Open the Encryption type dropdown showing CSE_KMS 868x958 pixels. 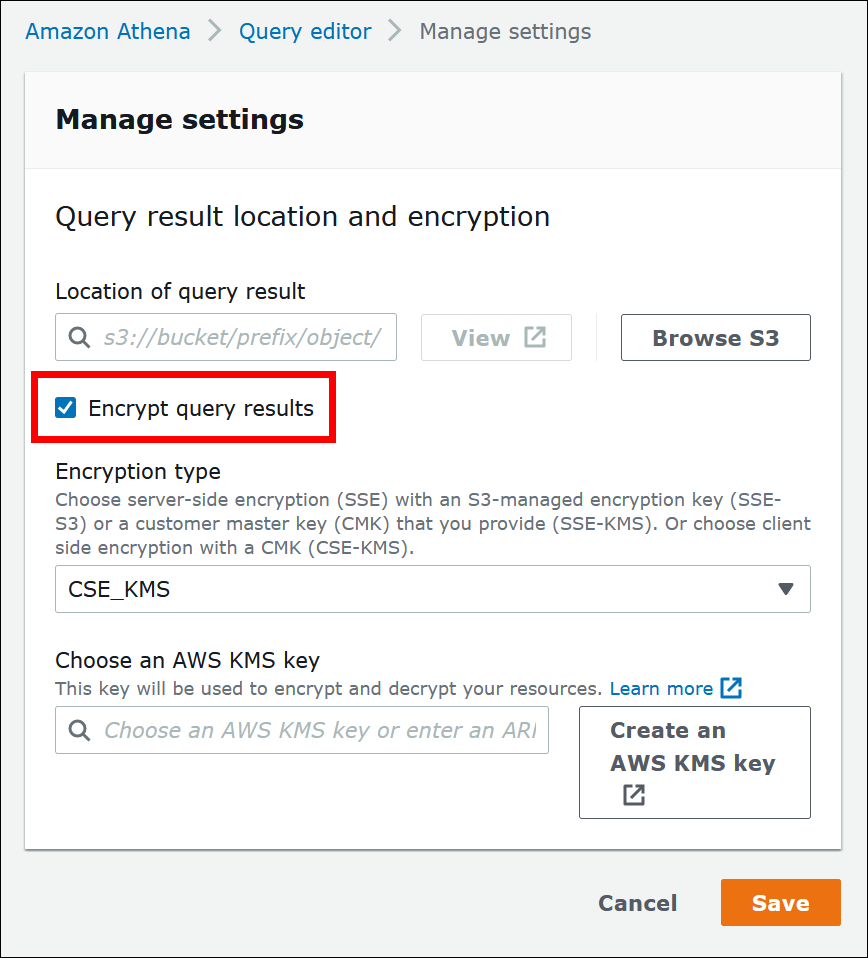point(432,589)
